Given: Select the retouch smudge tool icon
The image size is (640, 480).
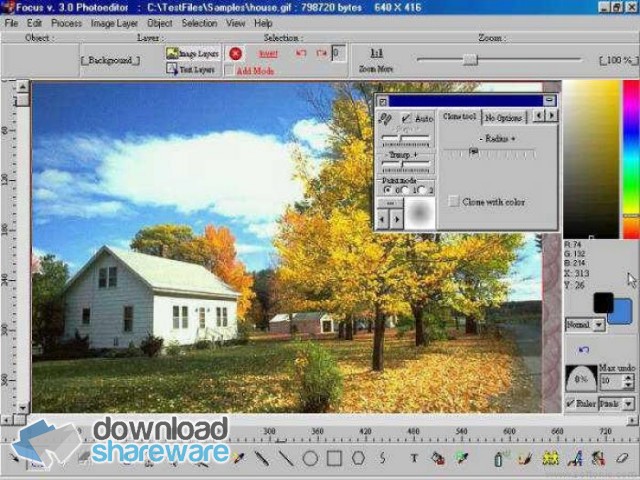Looking at the screenshot, I should [598, 458].
